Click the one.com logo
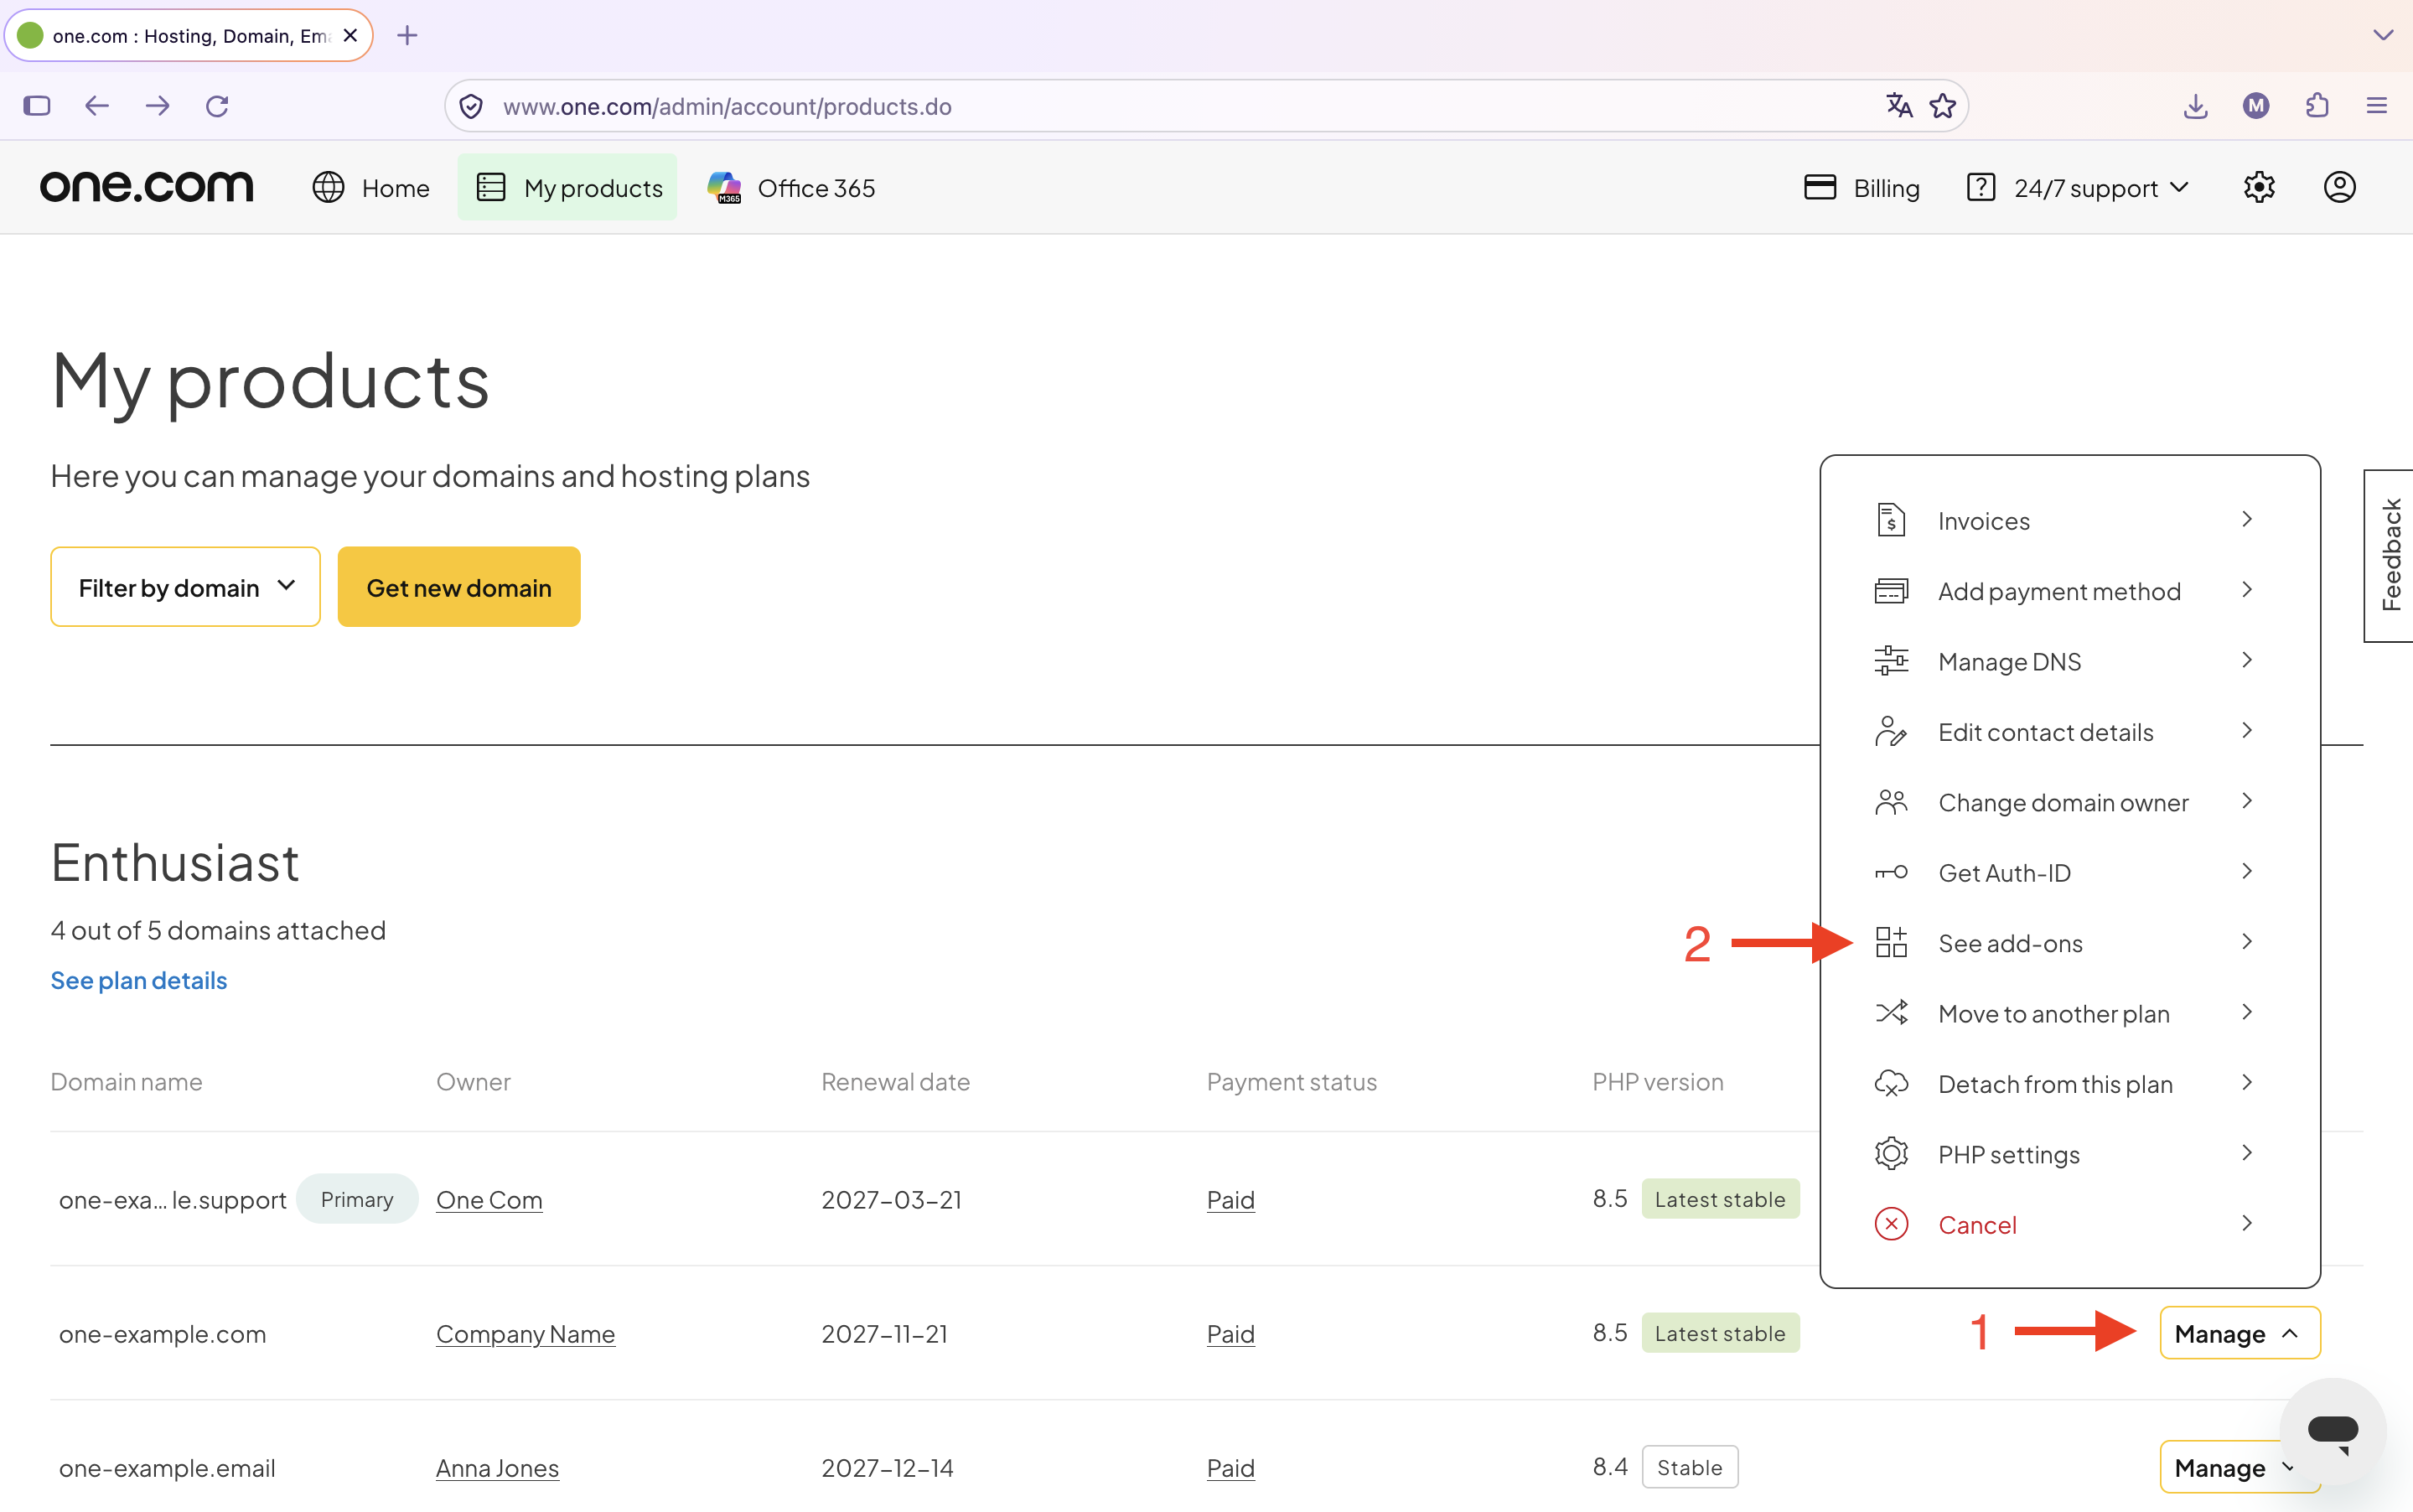 146,187
